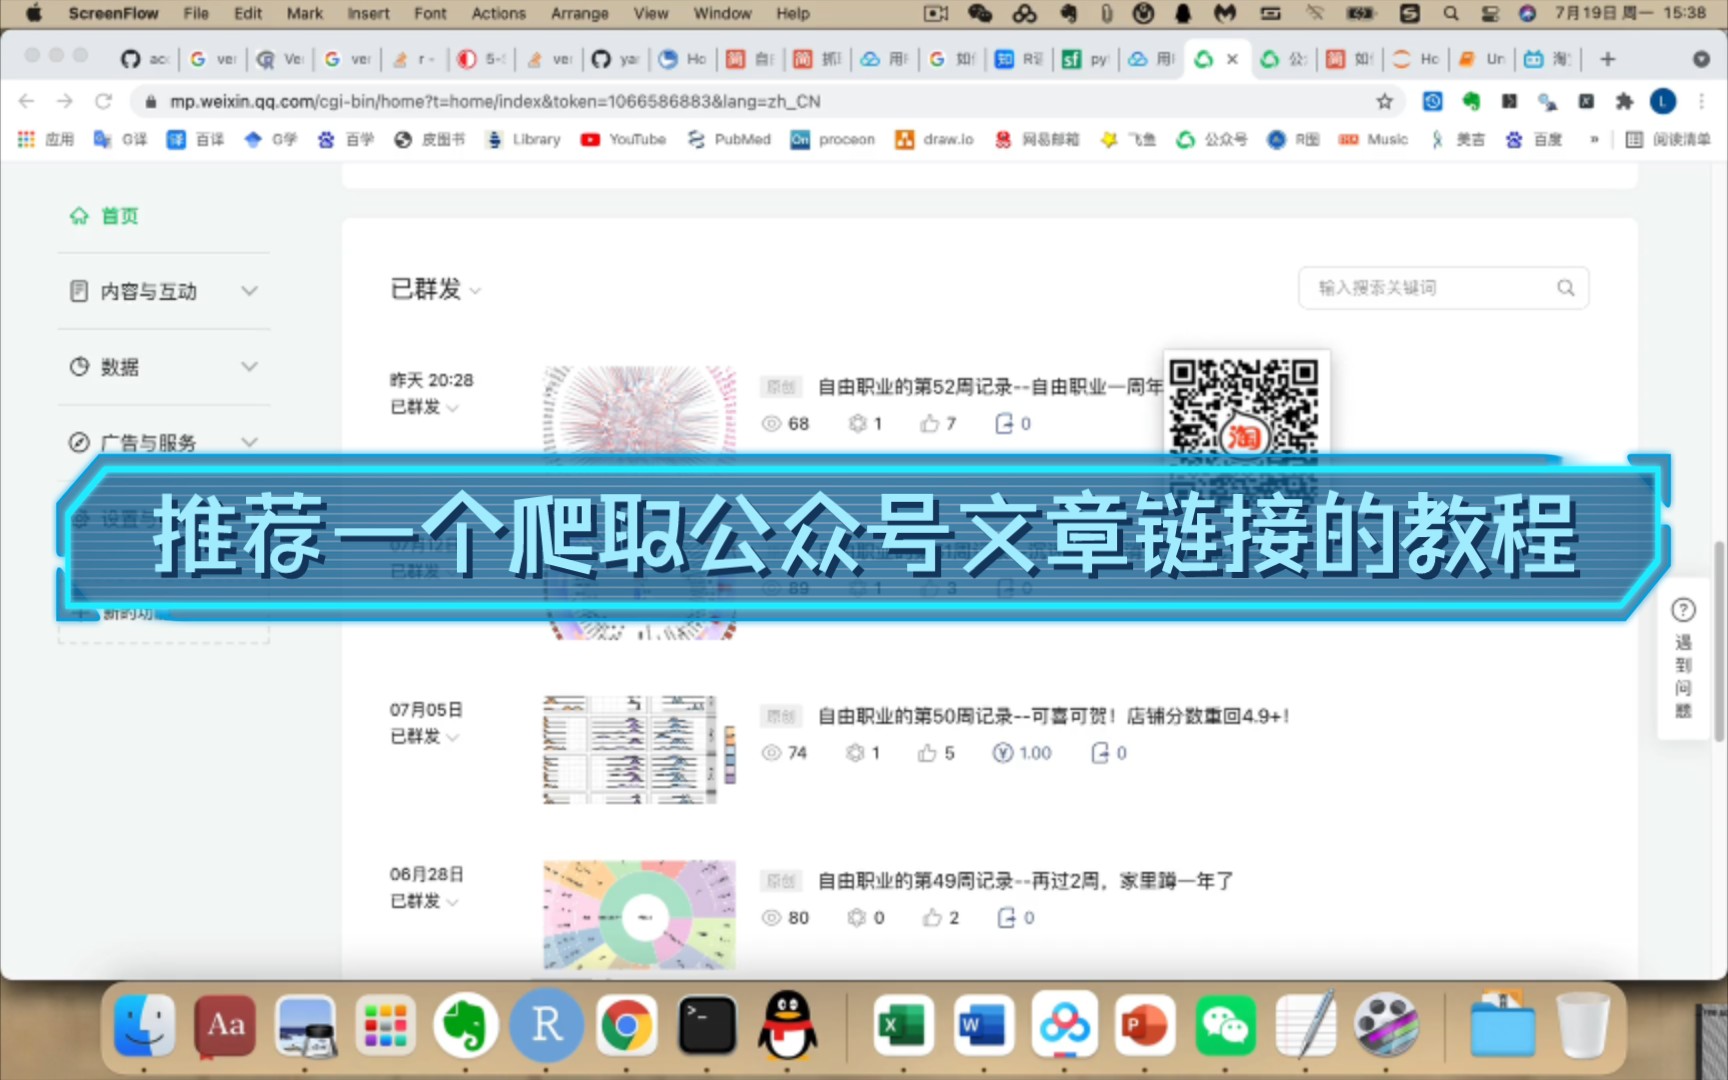Expand the 数据 sidebar section

(x=164, y=367)
